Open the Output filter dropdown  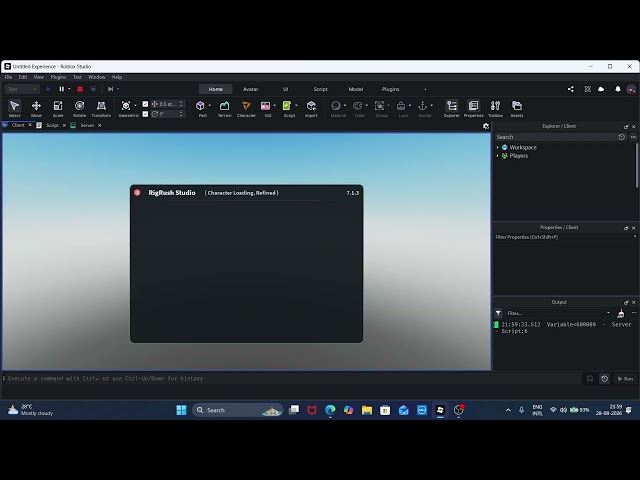pos(608,313)
